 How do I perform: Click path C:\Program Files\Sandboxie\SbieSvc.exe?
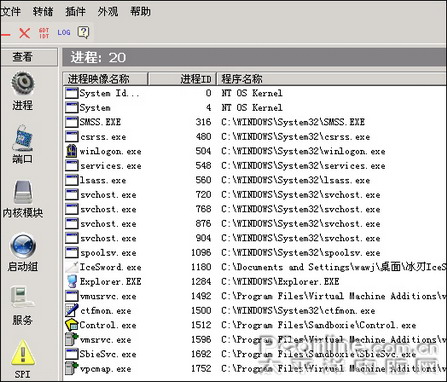pyautogui.click(x=318, y=354)
